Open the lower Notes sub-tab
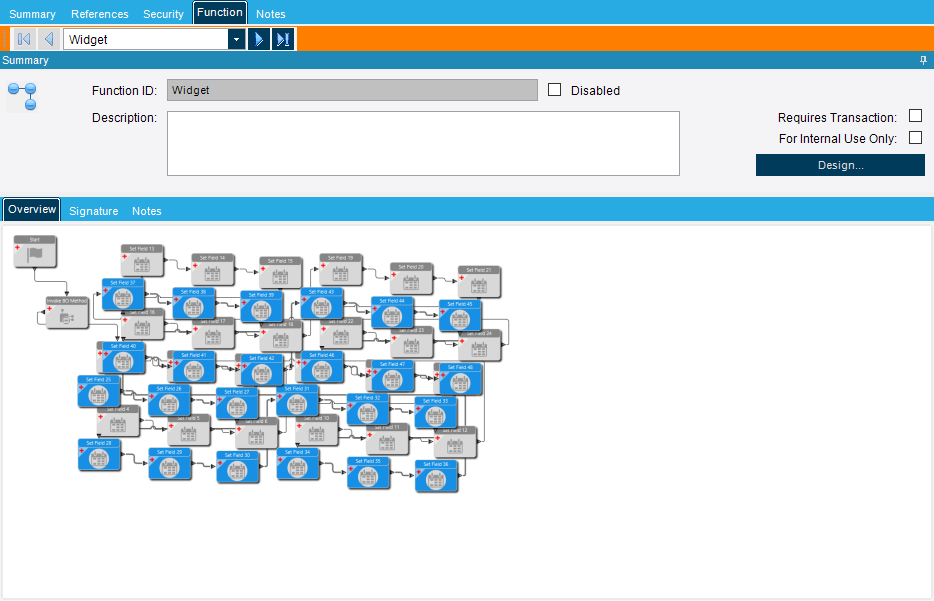The height and width of the screenshot is (601, 934). (x=147, y=211)
